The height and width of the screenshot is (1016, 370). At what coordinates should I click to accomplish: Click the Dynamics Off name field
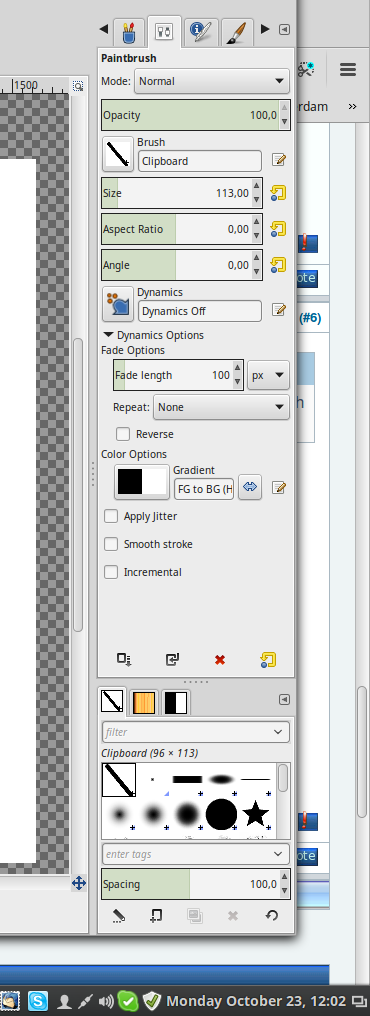pyautogui.click(x=200, y=311)
